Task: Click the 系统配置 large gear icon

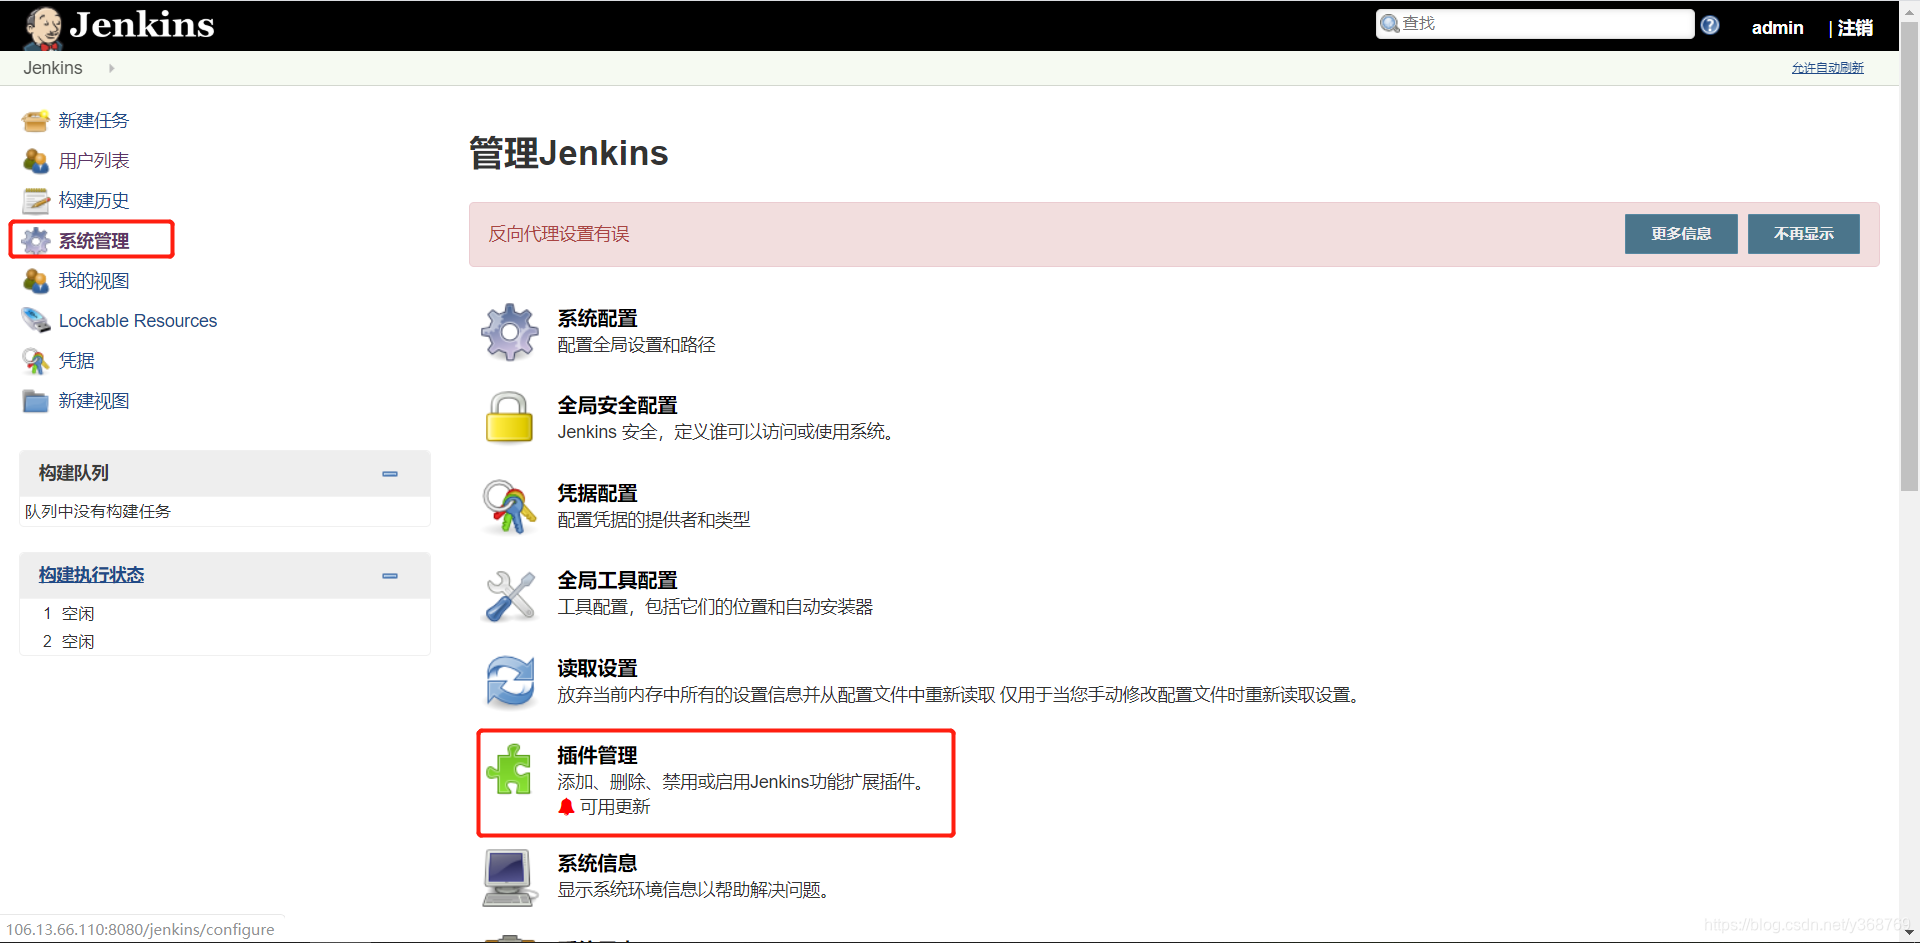Action: point(510,332)
